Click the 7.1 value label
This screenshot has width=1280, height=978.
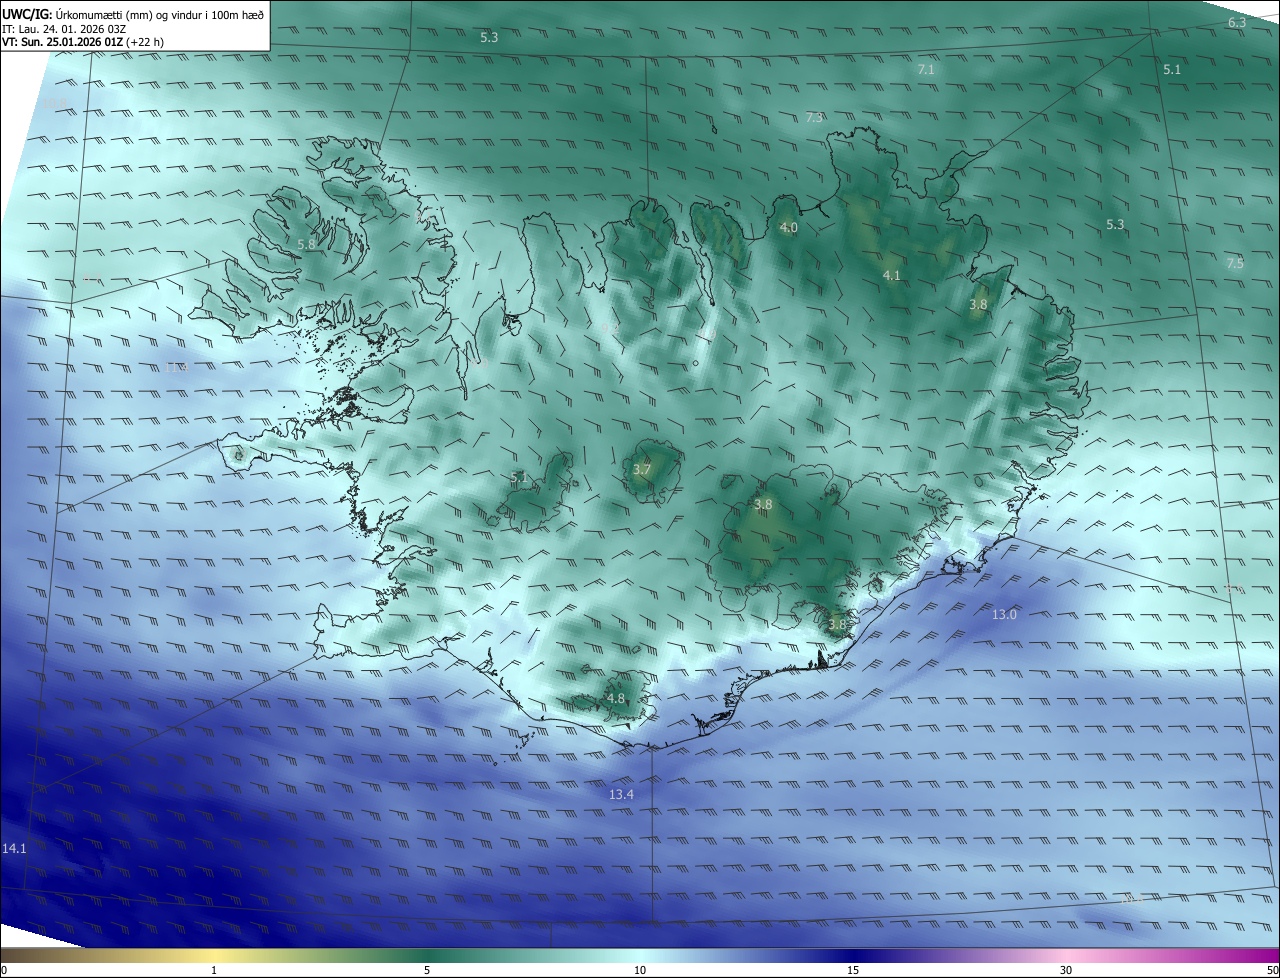[x=926, y=70]
